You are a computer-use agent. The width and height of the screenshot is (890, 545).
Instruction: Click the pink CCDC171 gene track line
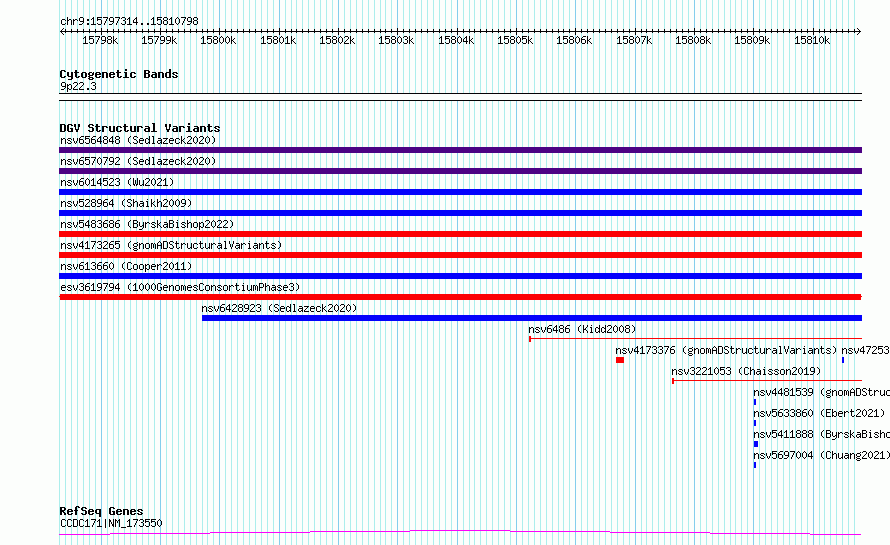460,533
